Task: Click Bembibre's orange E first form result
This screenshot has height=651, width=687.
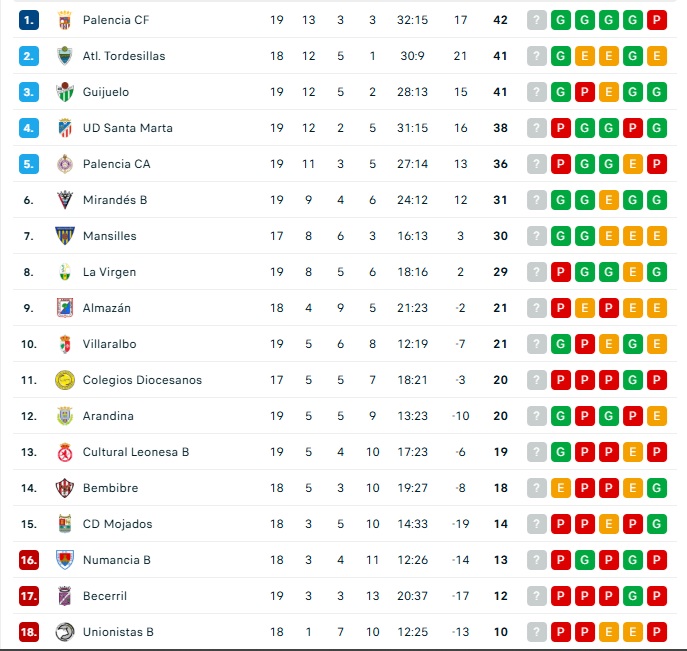Action: [561, 488]
